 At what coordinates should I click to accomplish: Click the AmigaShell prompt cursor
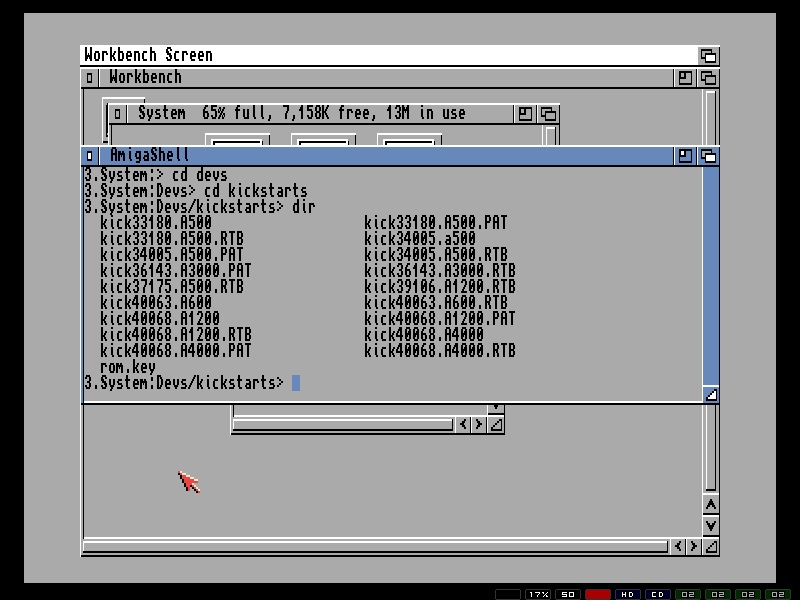296,383
